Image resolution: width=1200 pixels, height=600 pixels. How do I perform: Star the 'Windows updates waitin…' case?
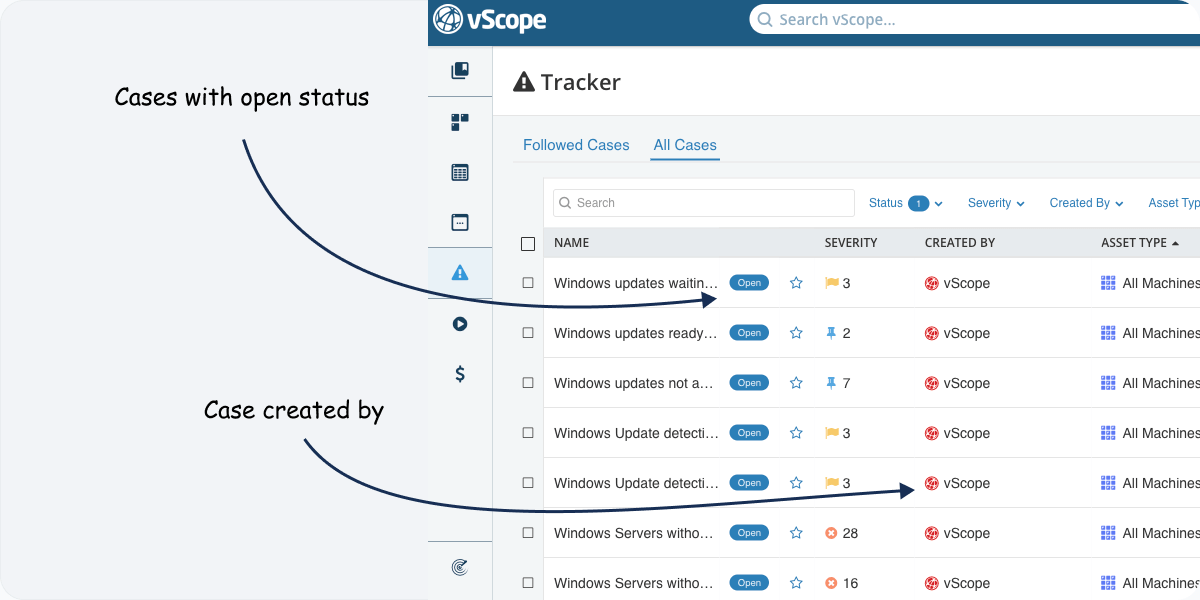click(x=796, y=283)
